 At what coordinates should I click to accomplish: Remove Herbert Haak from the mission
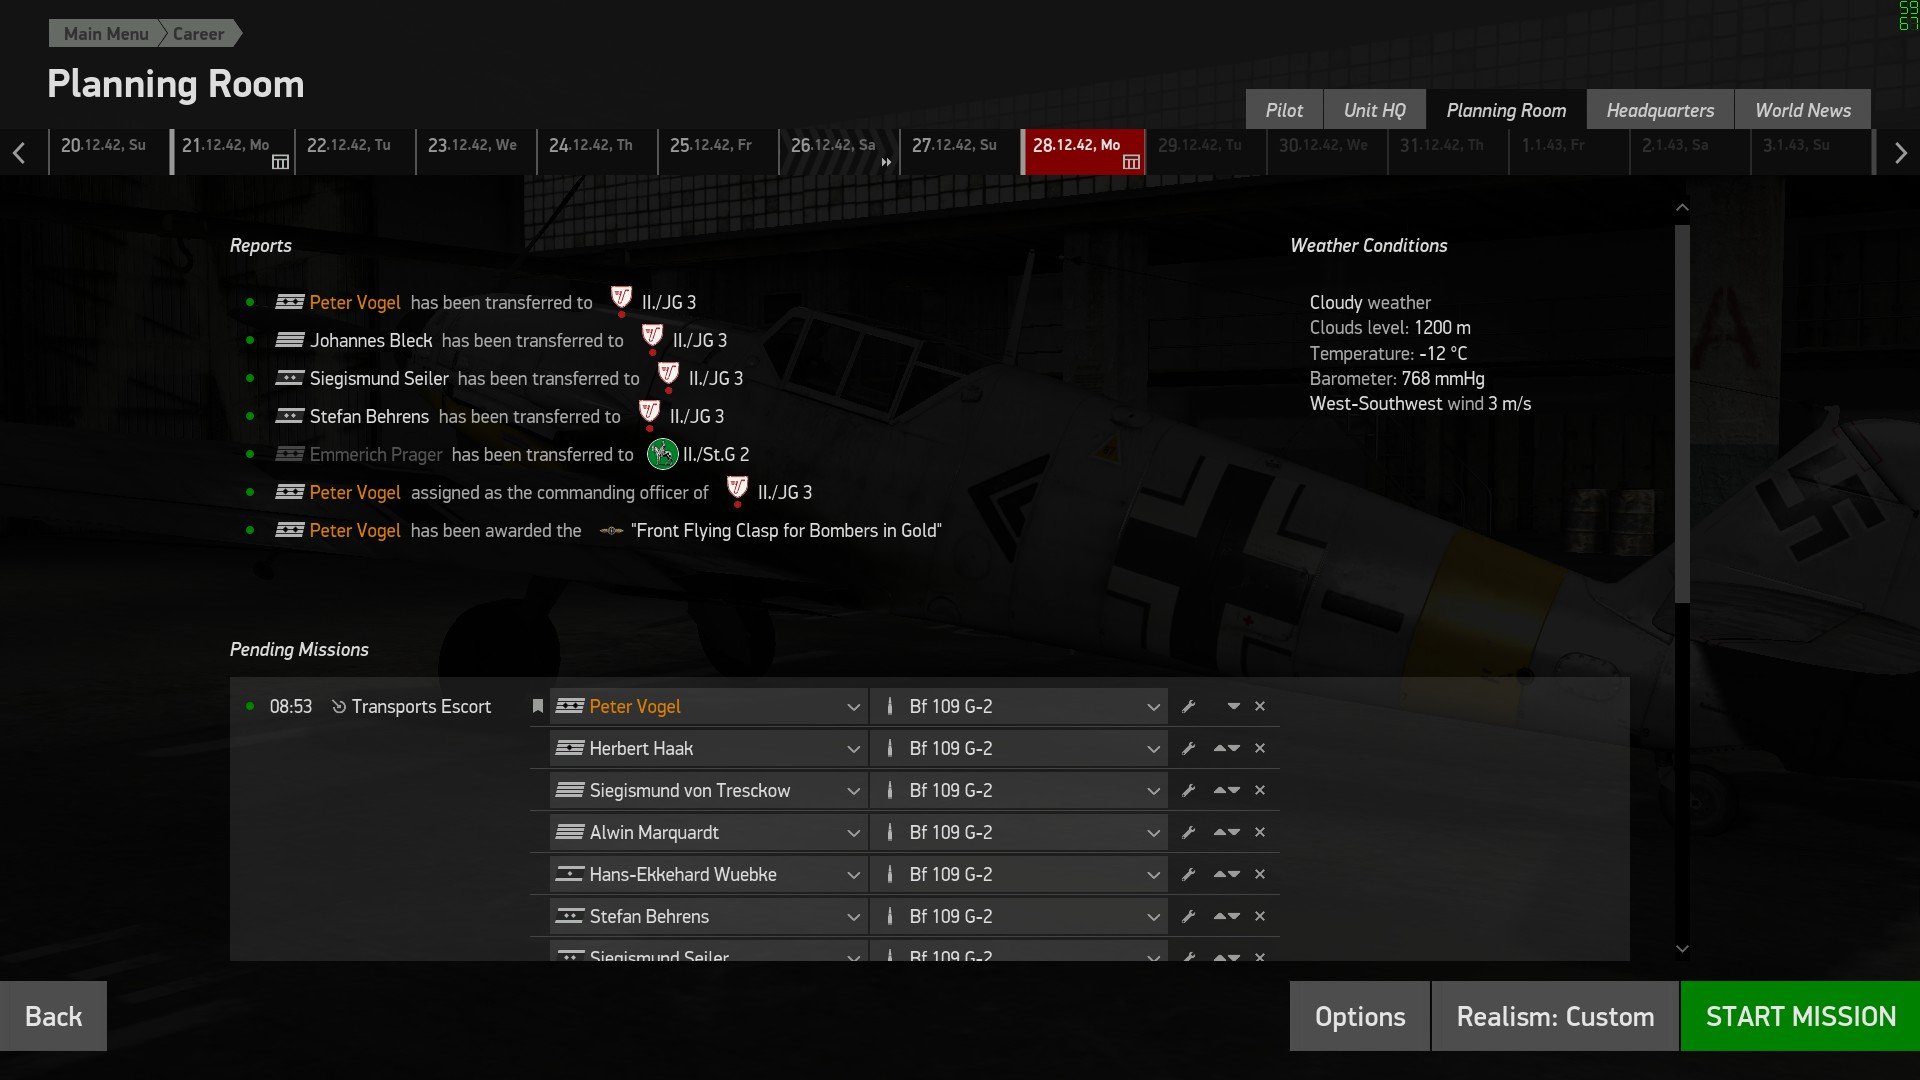pyautogui.click(x=1260, y=749)
